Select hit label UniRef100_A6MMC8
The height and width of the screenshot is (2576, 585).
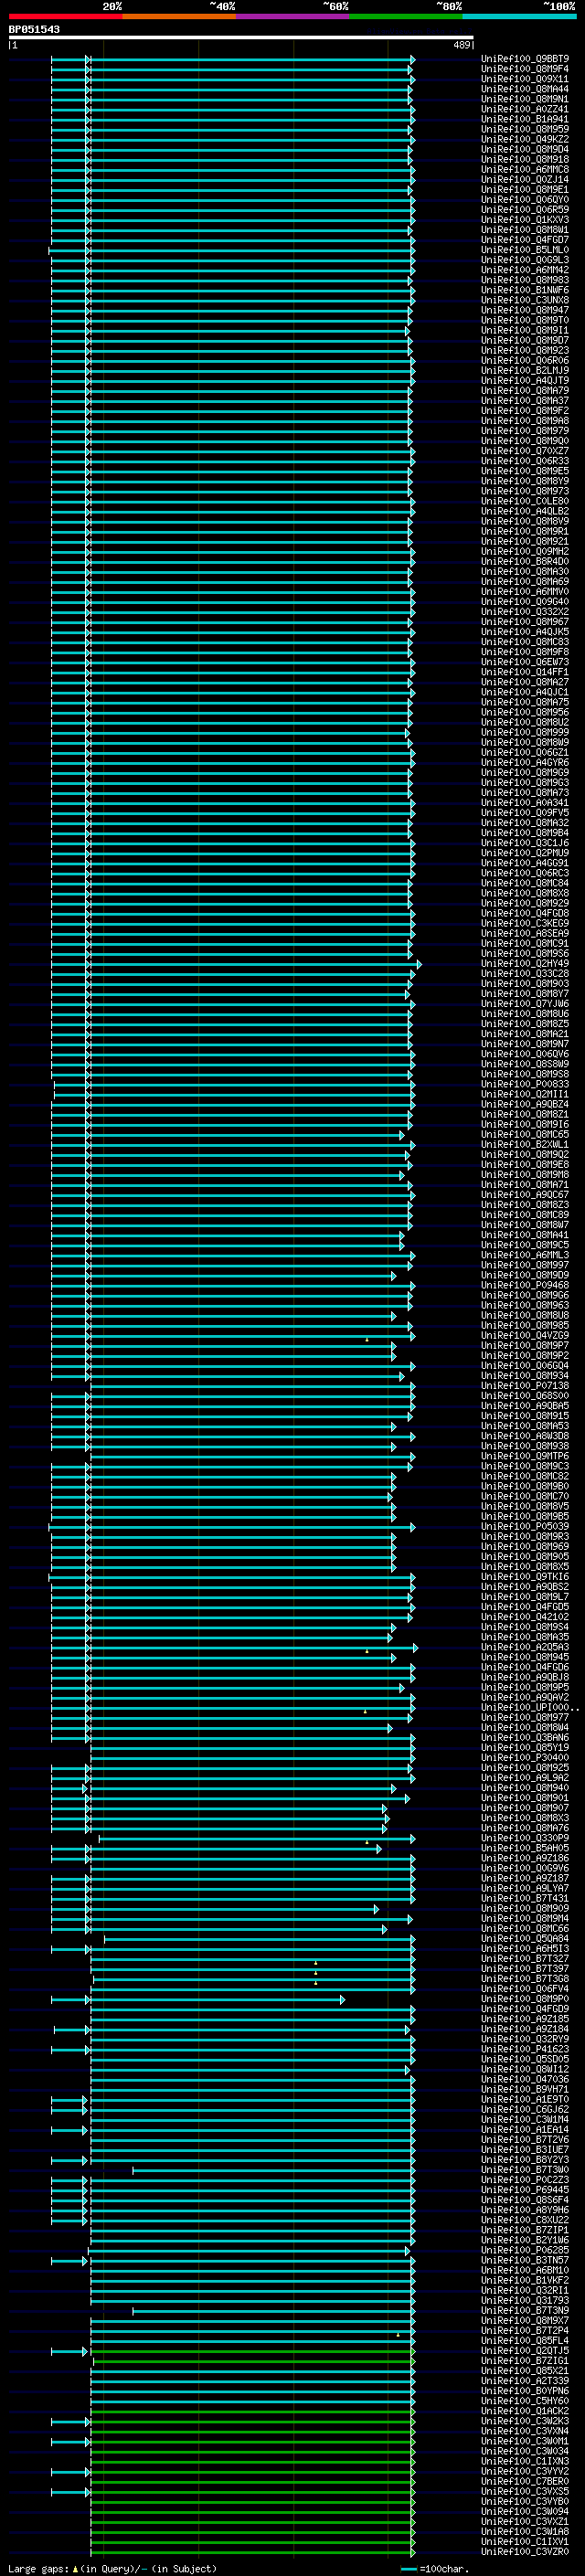[525, 170]
